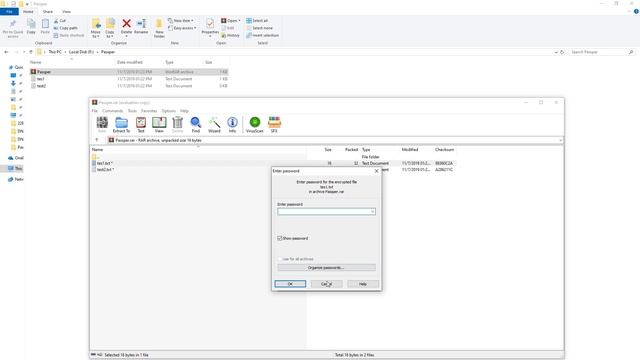640x360 pixels.
Task: Open the WinRAR Help menu
Action: point(184,111)
